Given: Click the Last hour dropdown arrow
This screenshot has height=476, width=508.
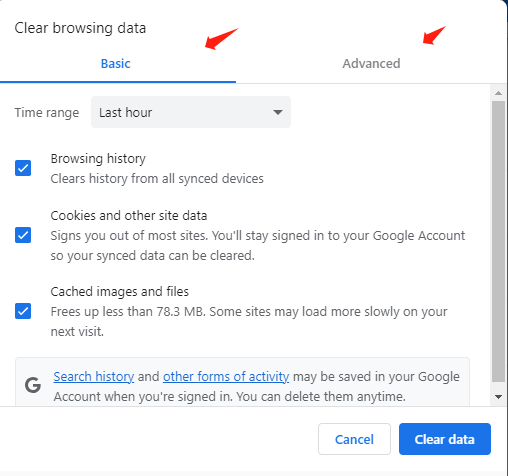Looking at the screenshot, I should point(278,112).
